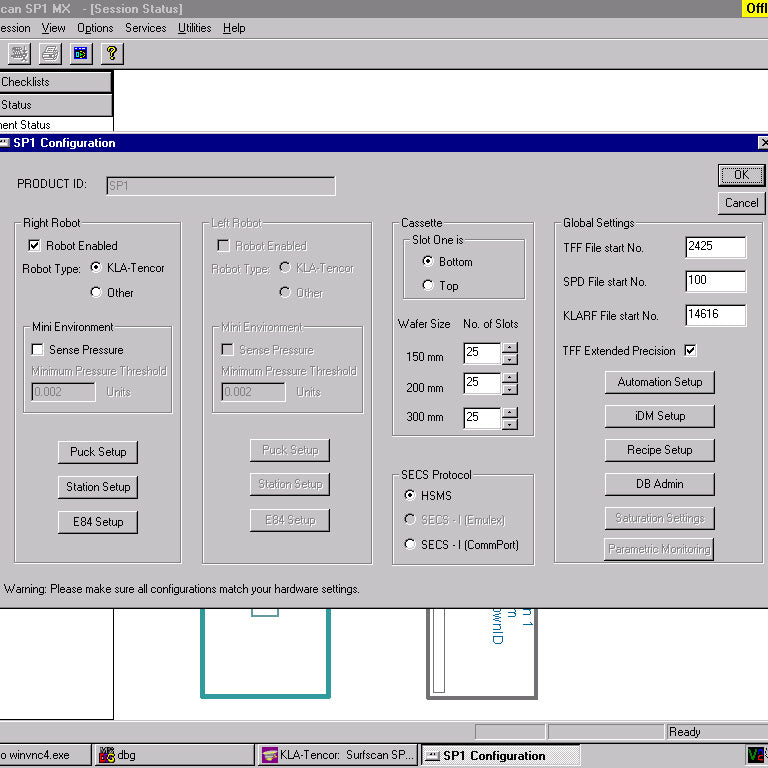Screen dimensions: 768x768
Task: Open the Checklists side panel tab
Action: (55, 82)
